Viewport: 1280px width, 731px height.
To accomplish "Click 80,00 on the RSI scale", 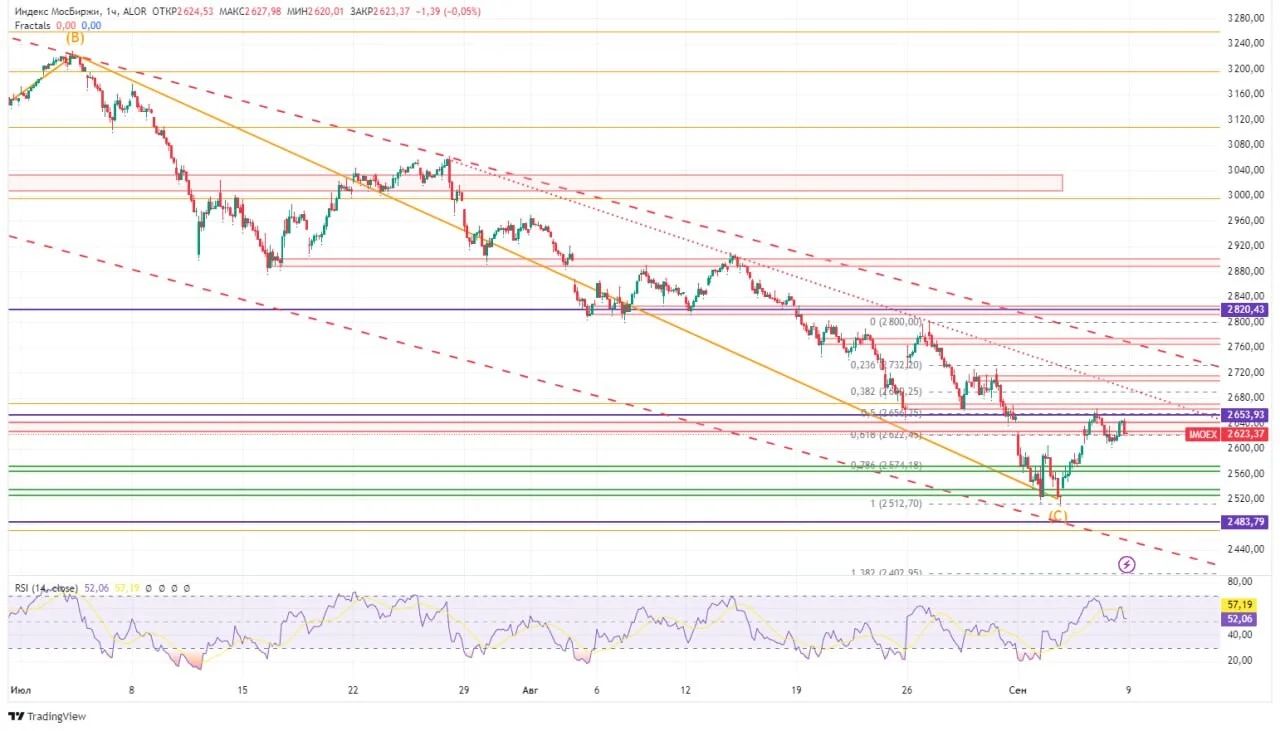I will click(x=1240, y=581).
